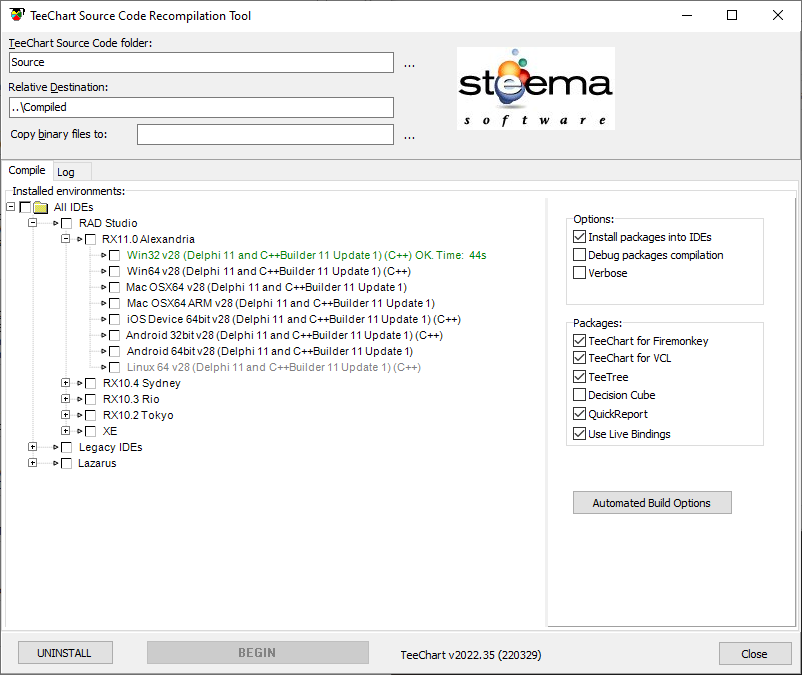Enable the Decision Cube package
Viewport: 802px width, 675px height.
point(580,395)
